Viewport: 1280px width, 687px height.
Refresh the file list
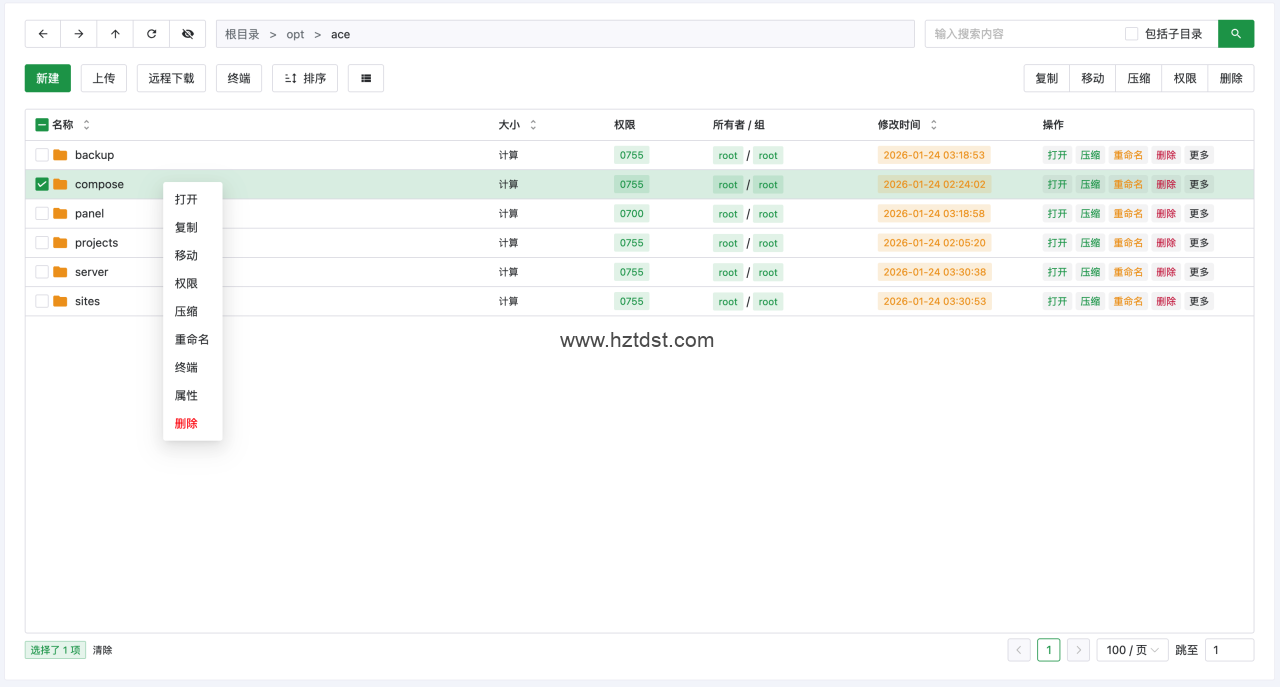click(x=151, y=34)
